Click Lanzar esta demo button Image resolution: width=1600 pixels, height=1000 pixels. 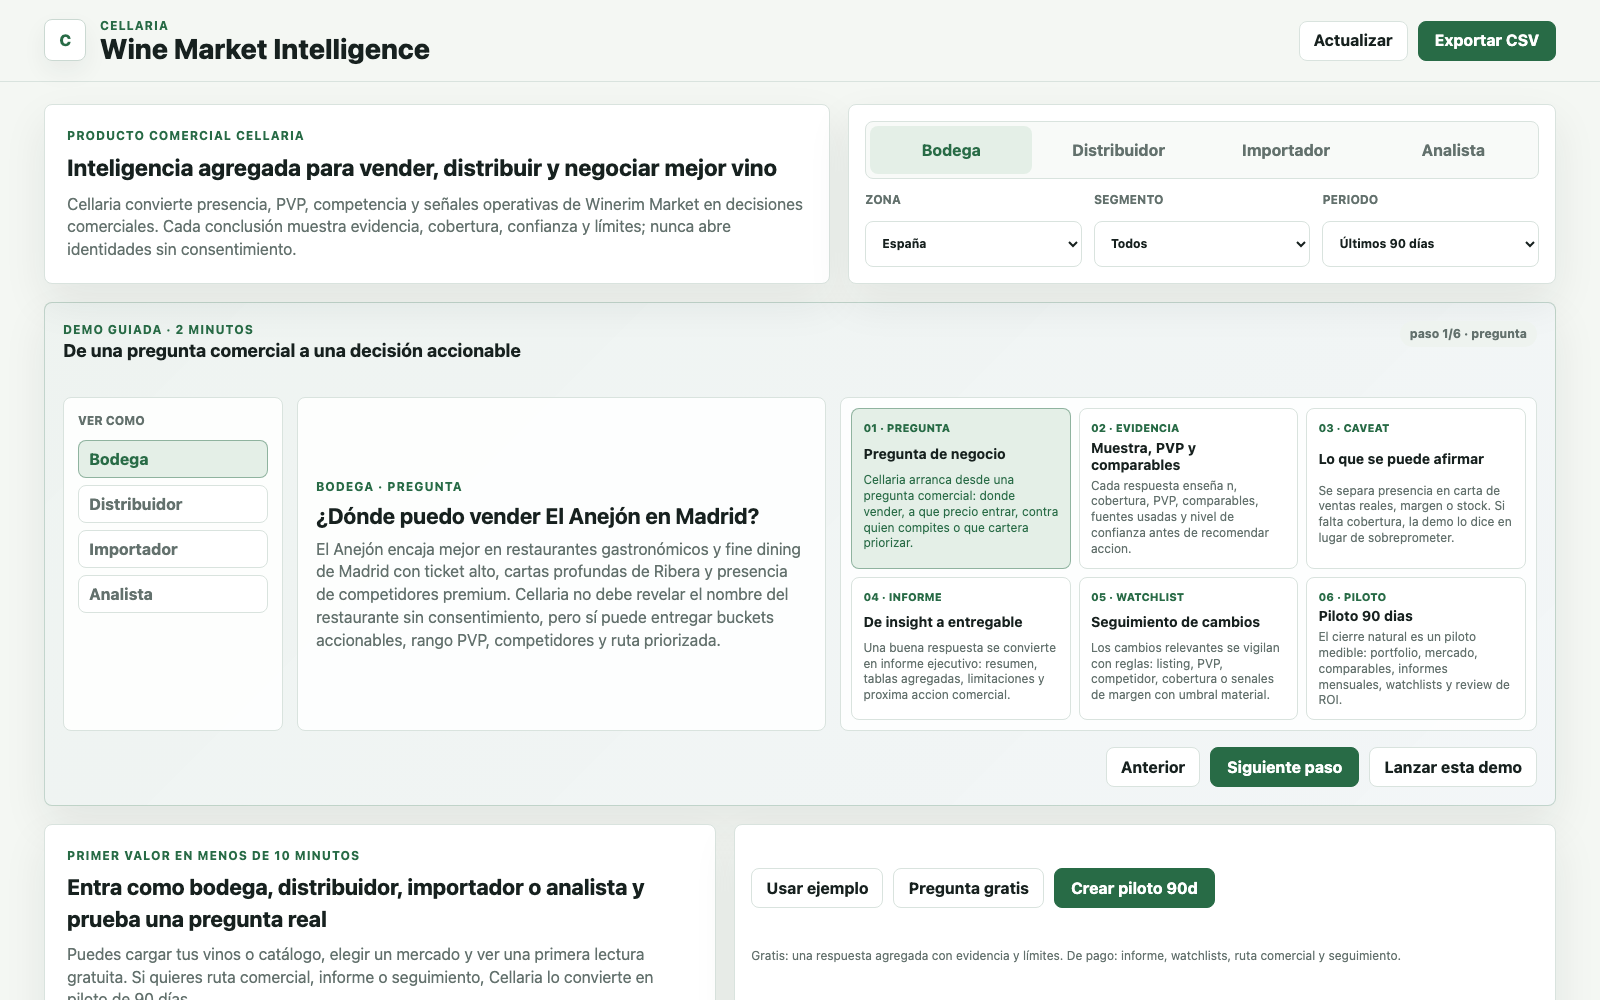(1453, 767)
